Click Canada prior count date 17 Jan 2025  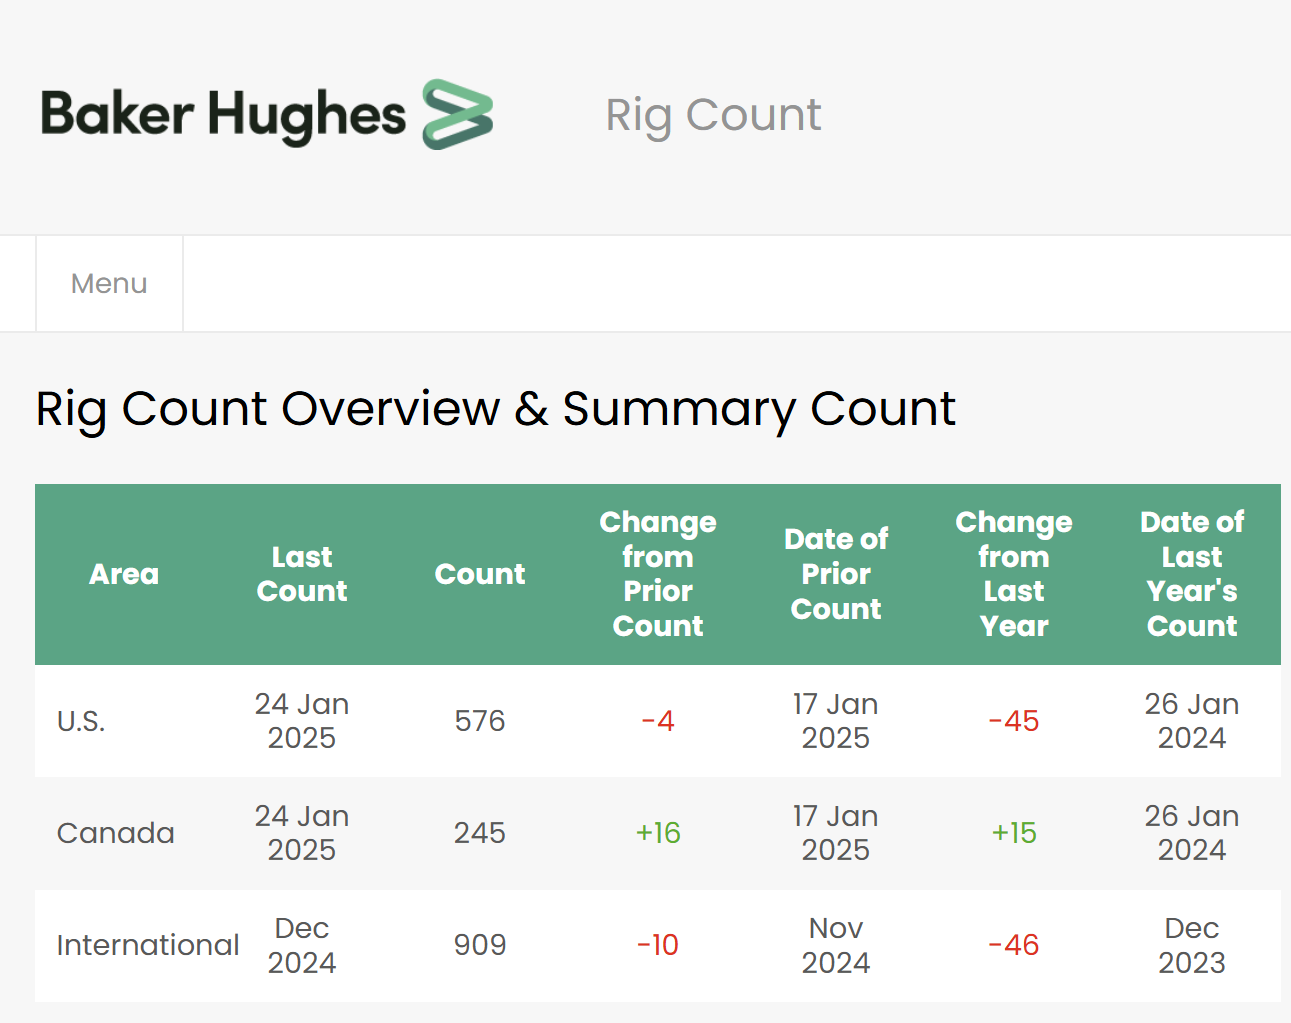836,833
